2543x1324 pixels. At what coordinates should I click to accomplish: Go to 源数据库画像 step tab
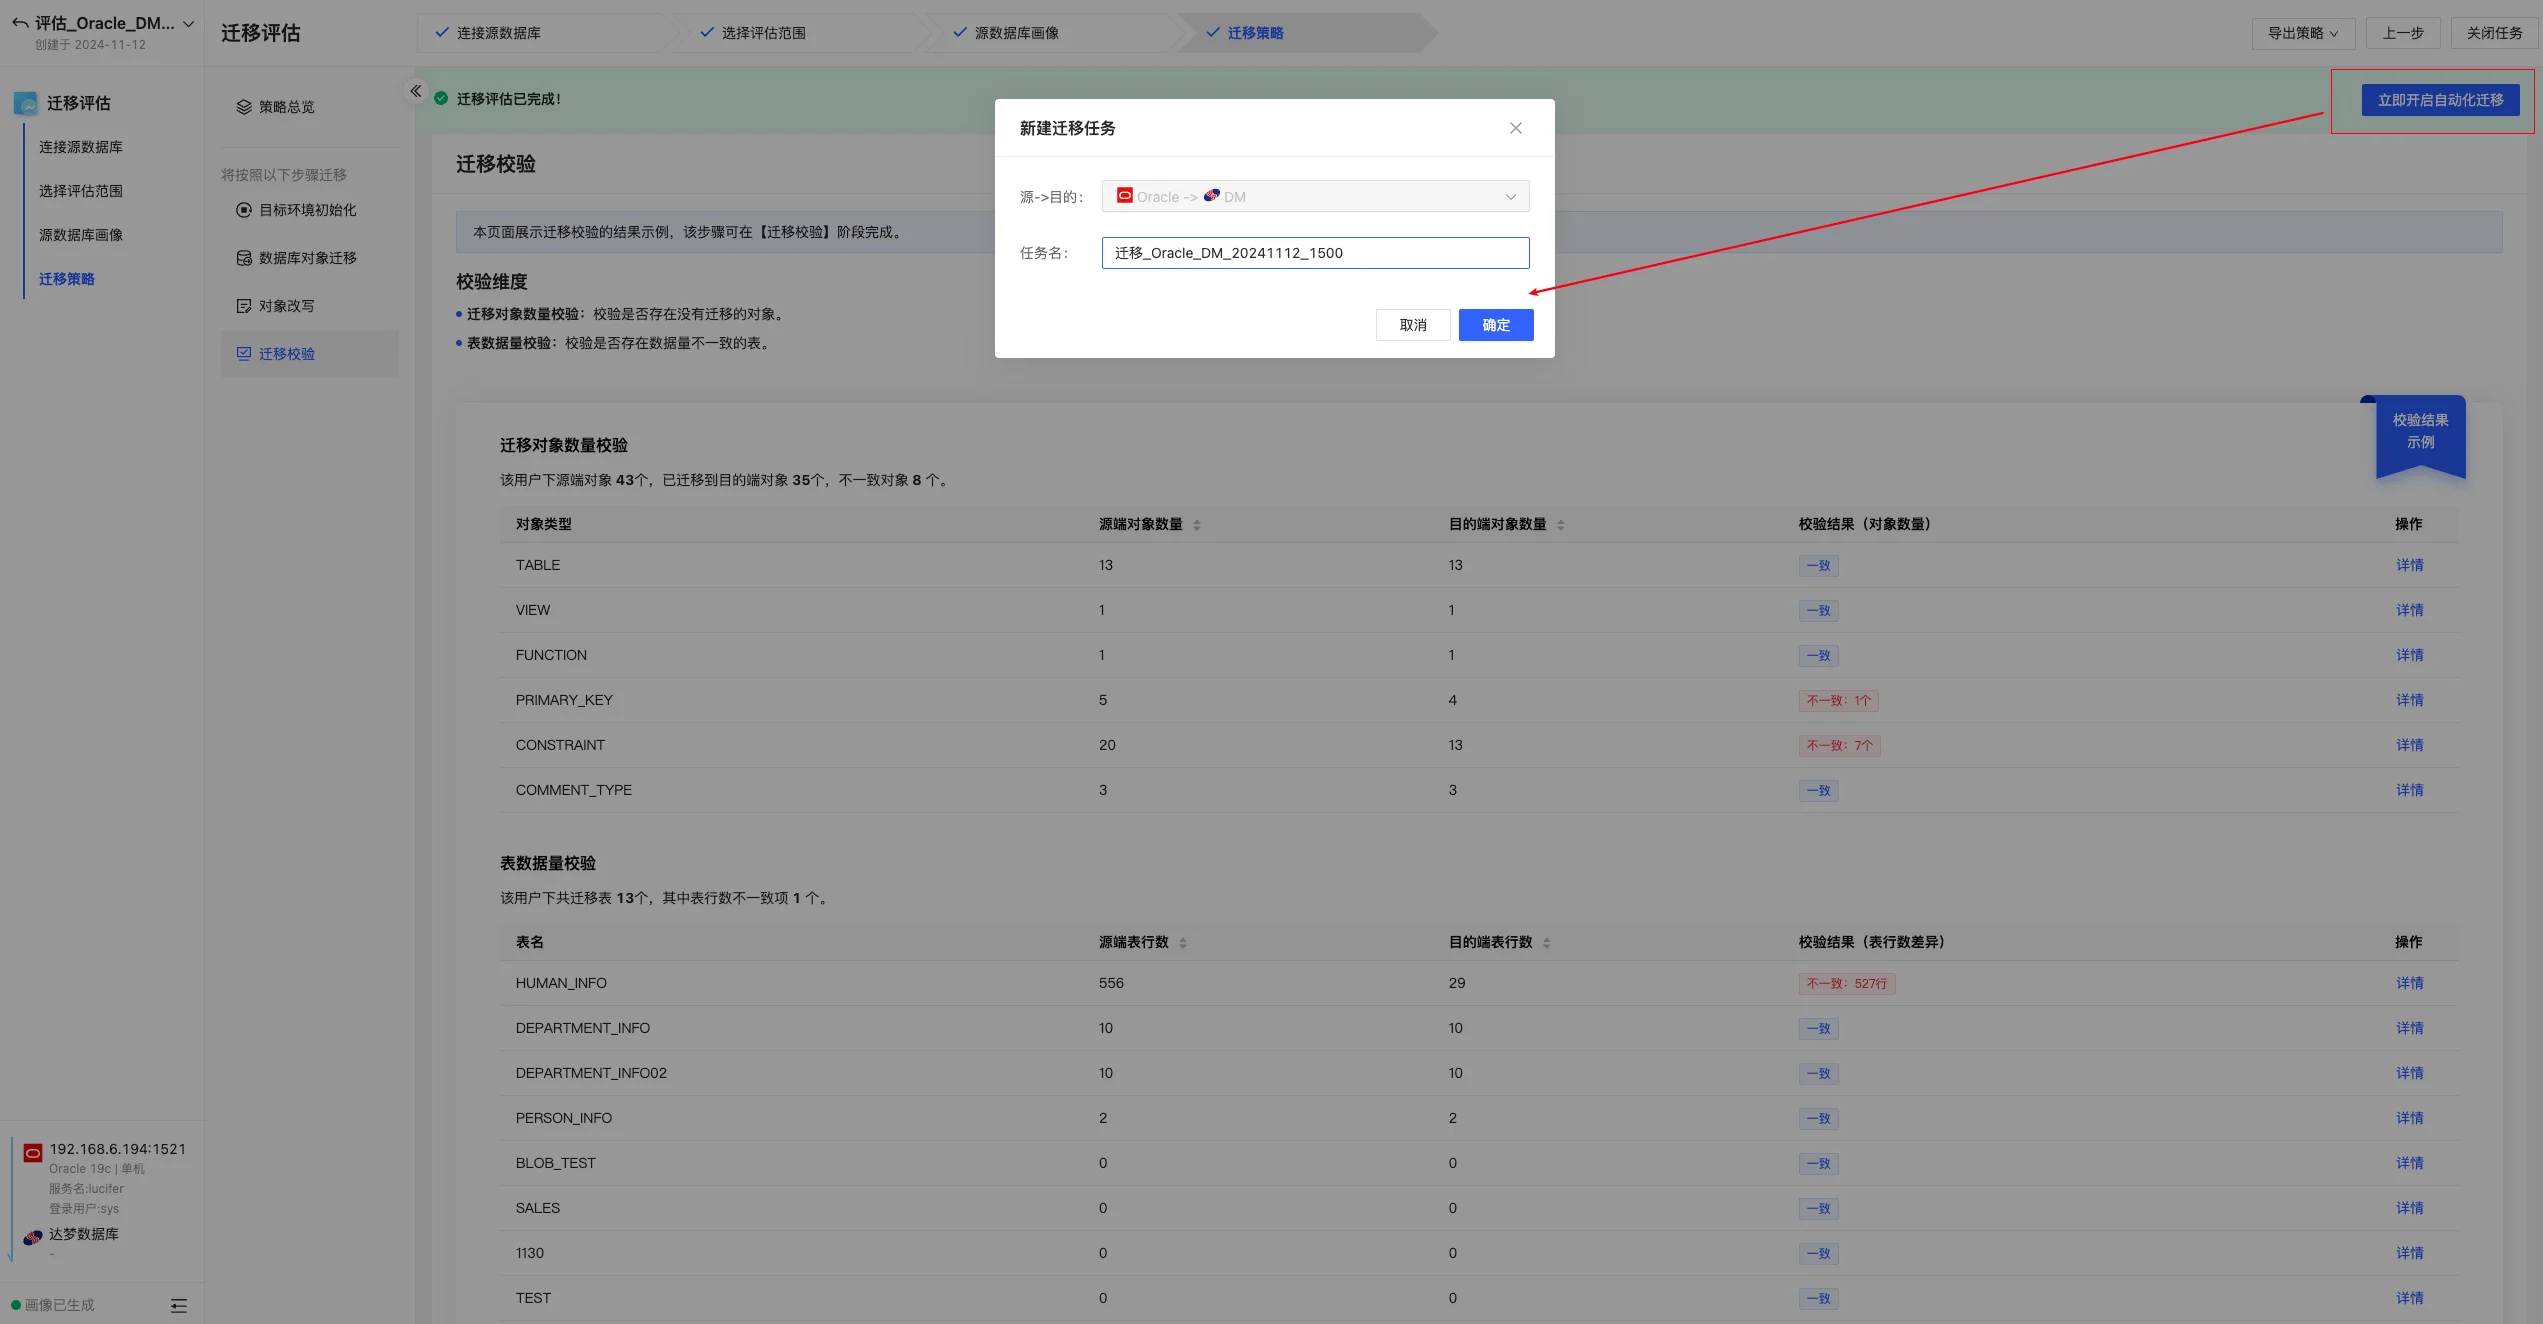coord(1015,33)
